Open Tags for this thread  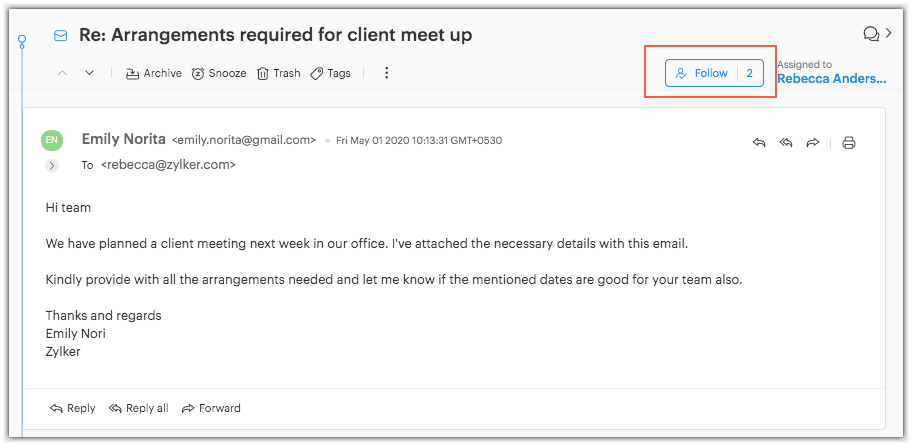pyautogui.click(x=330, y=73)
